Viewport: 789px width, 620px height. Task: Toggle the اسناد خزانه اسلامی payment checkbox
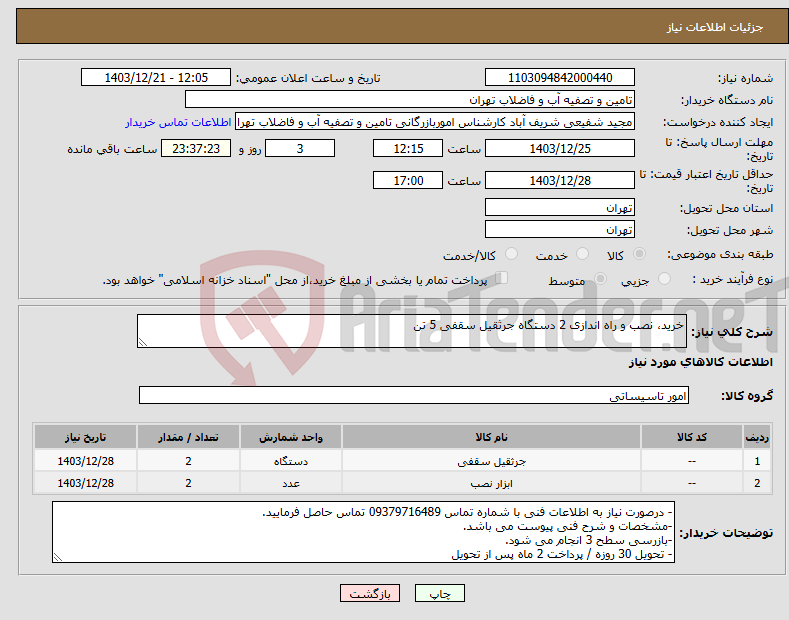tap(502, 278)
